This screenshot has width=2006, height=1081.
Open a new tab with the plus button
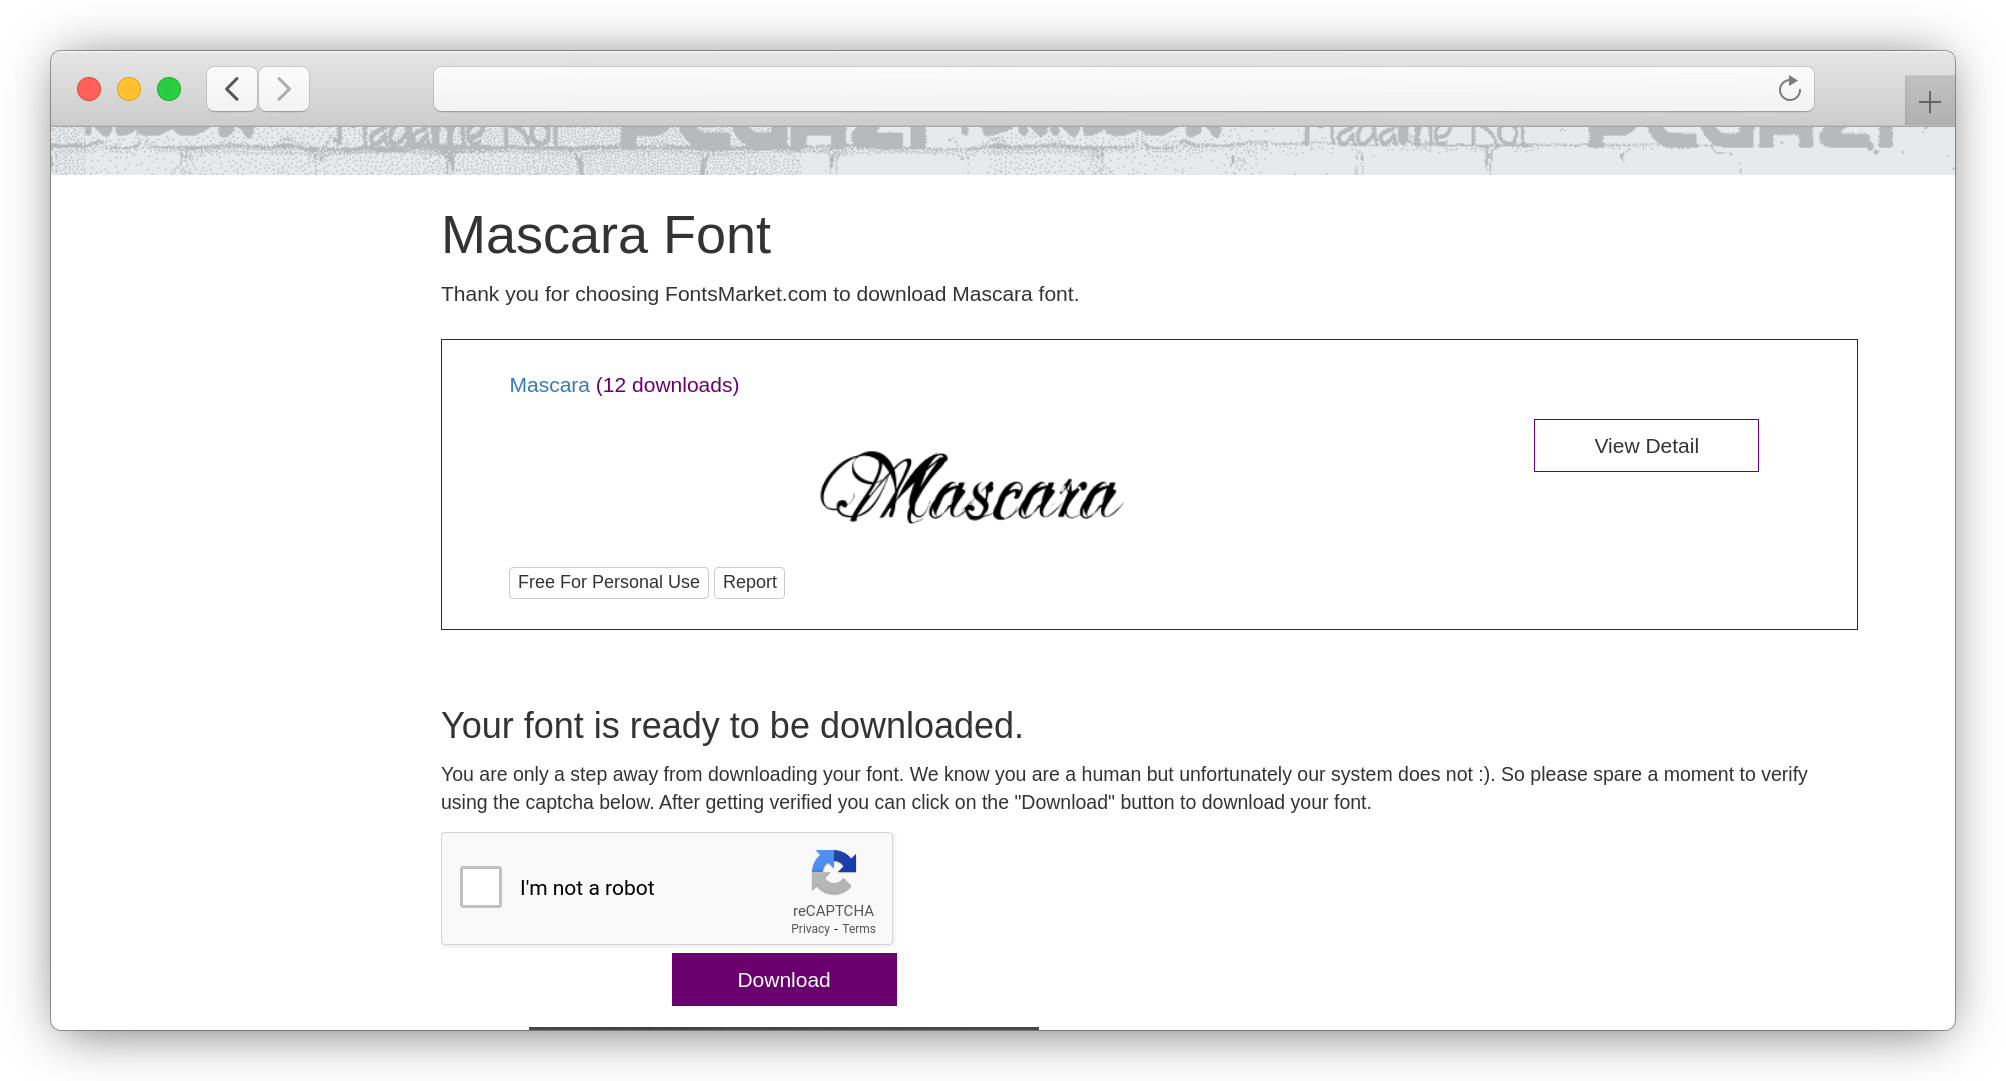pos(1929,101)
